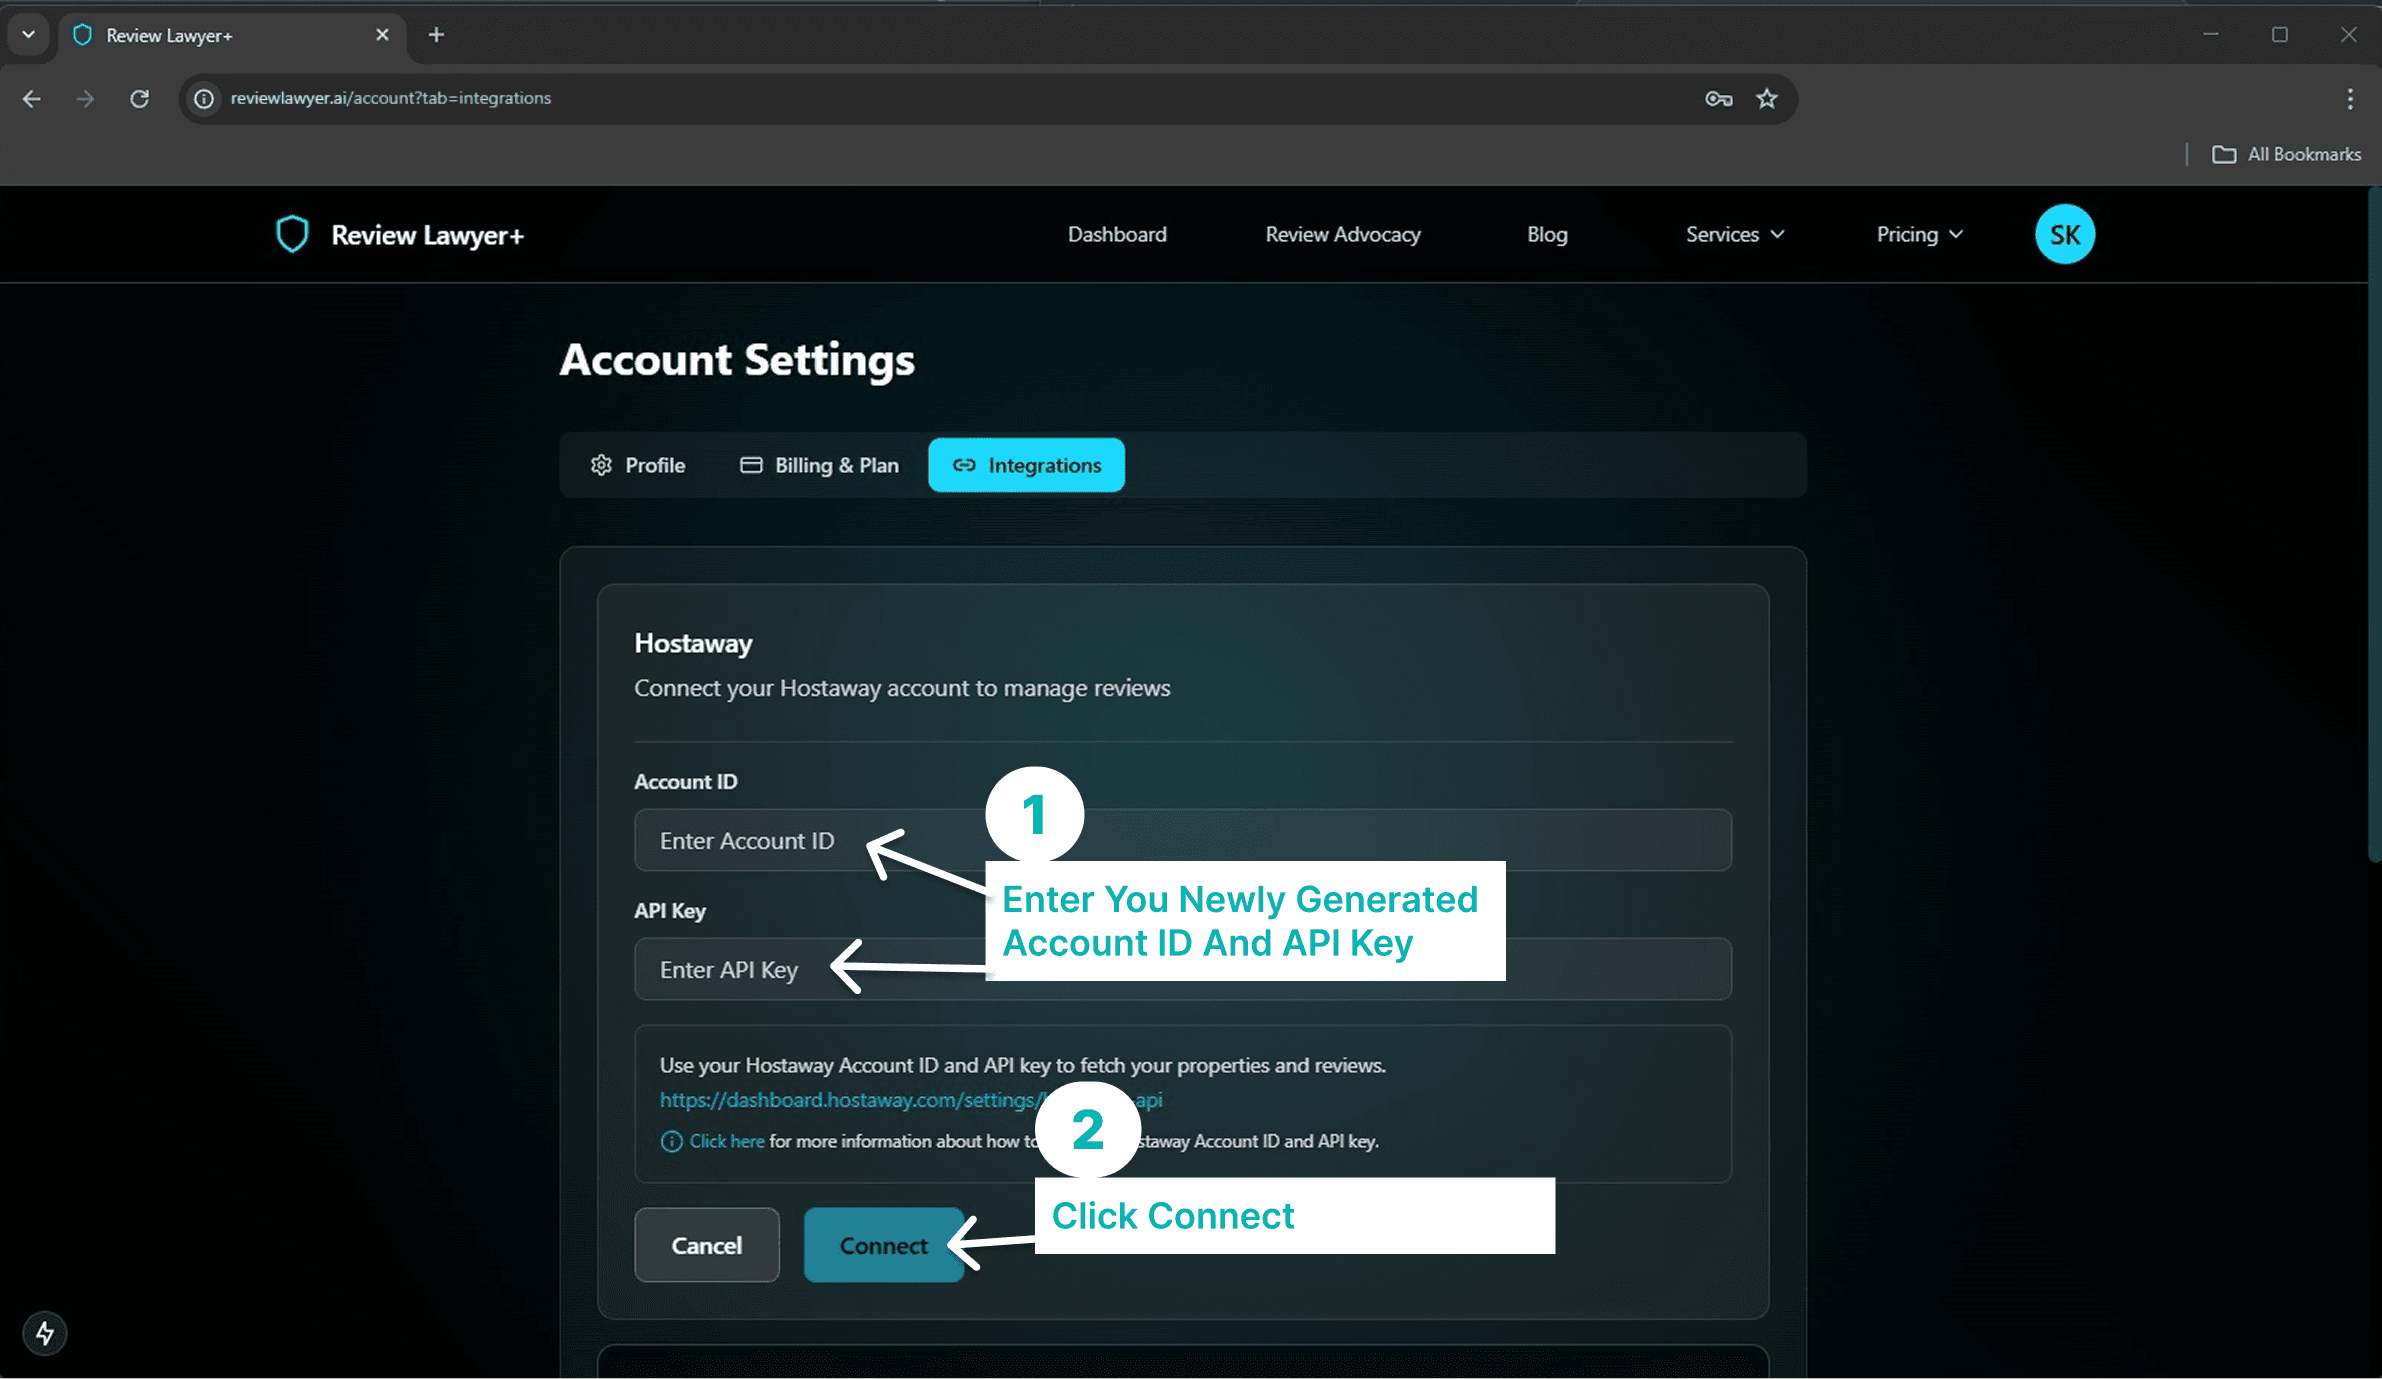This screenshot has height=1379, width=2382.
Task: View site information icon in address bar
Action: coord(204,98)
